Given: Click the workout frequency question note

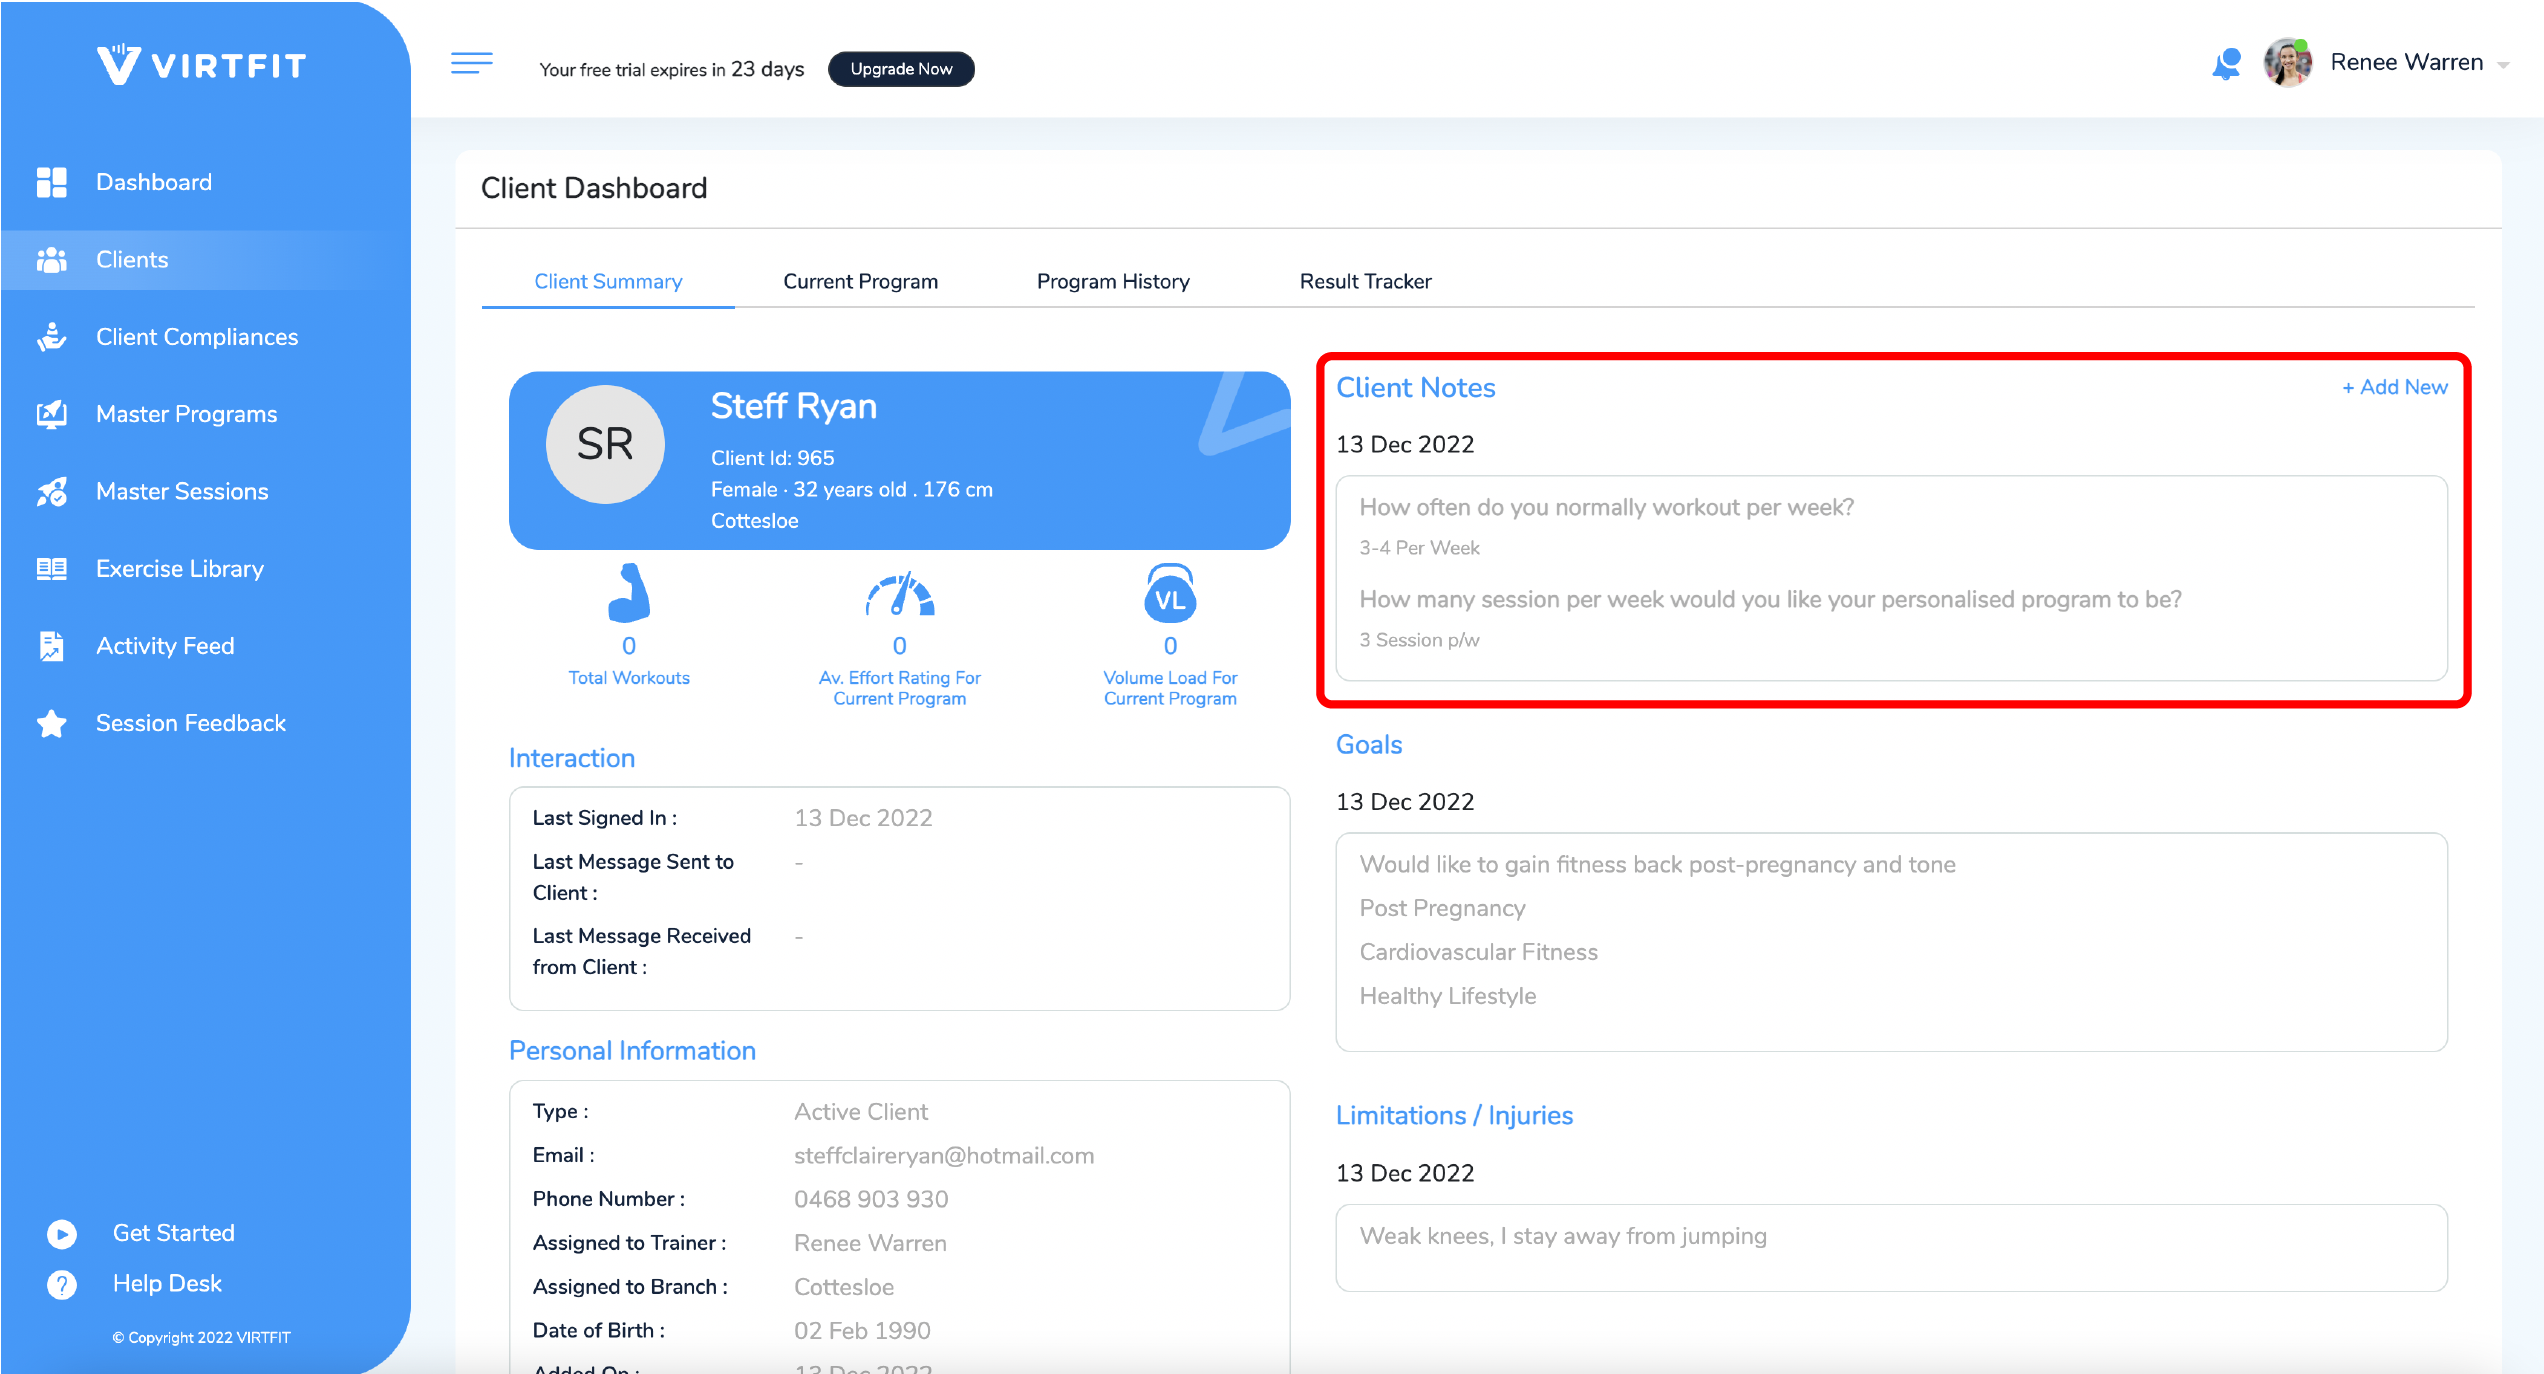Looking at the screenshot, I should click(1606, 507).
